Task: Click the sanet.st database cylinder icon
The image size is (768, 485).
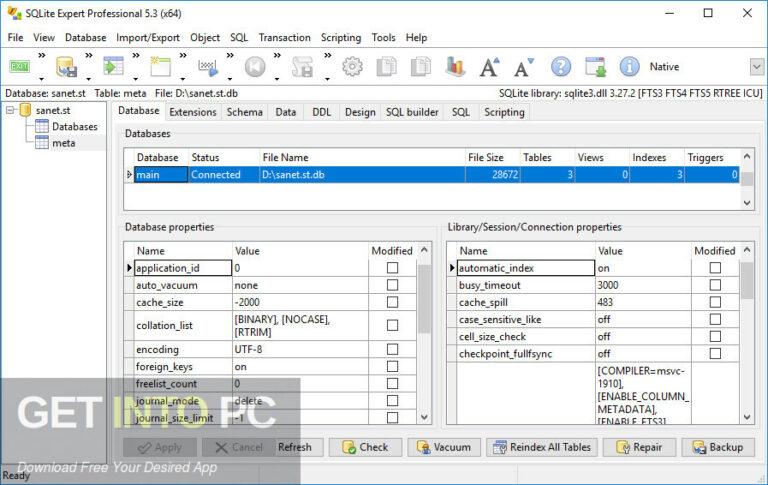Action: [x=25, y=110]
